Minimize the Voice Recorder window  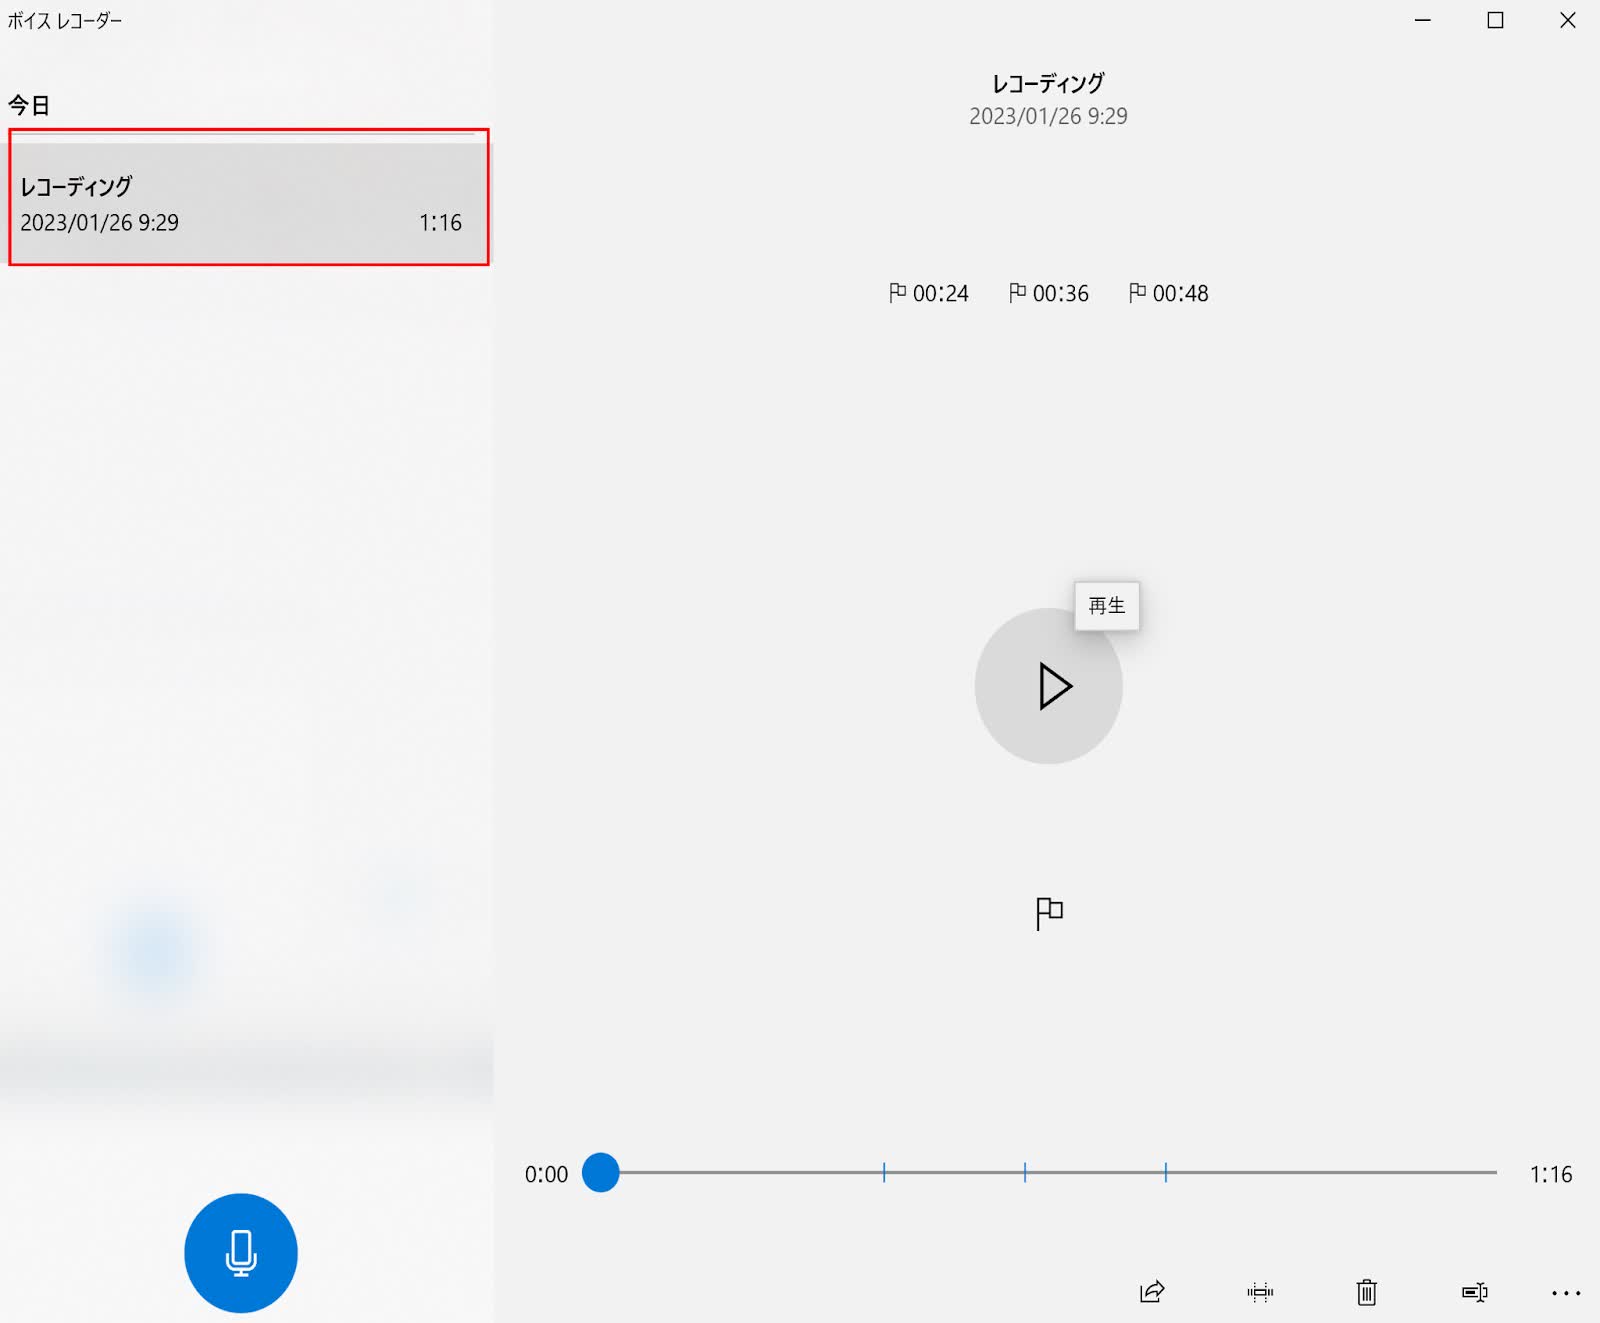[1423, 20]
